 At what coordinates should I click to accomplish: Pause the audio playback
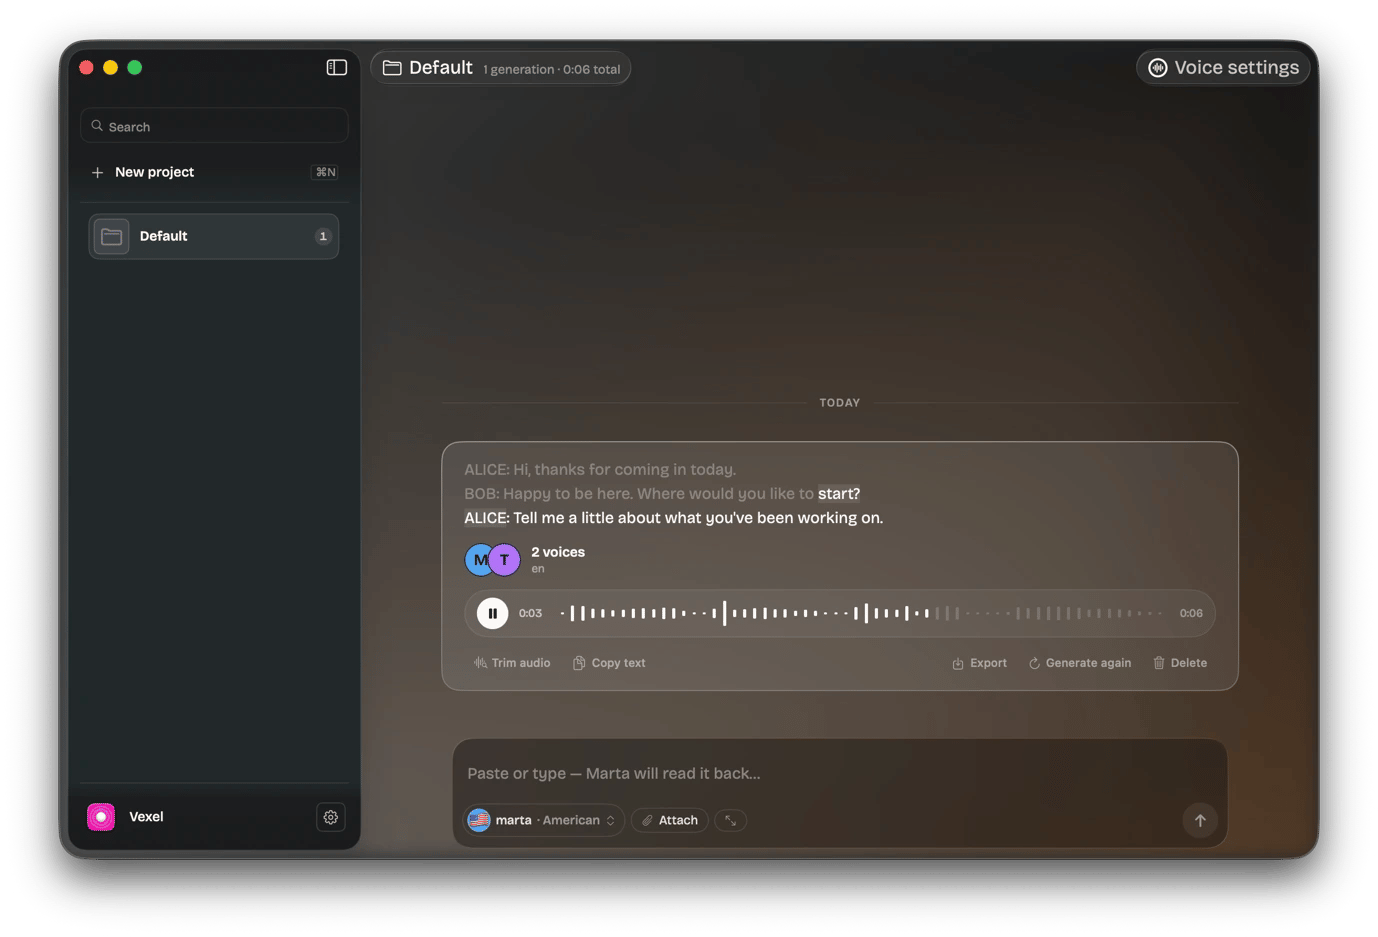pos(492,613)
